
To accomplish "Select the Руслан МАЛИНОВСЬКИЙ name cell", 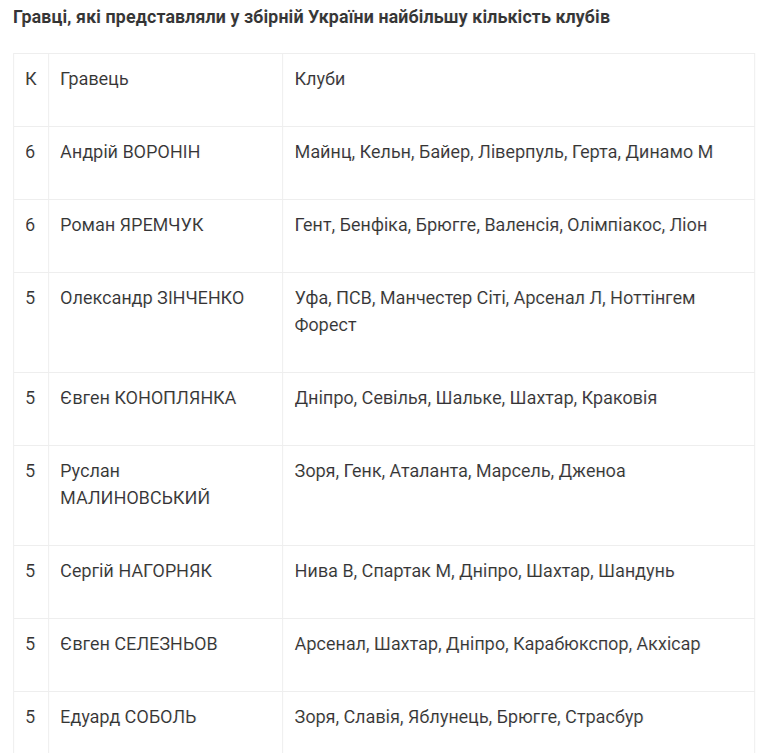I will coord(135,484).
